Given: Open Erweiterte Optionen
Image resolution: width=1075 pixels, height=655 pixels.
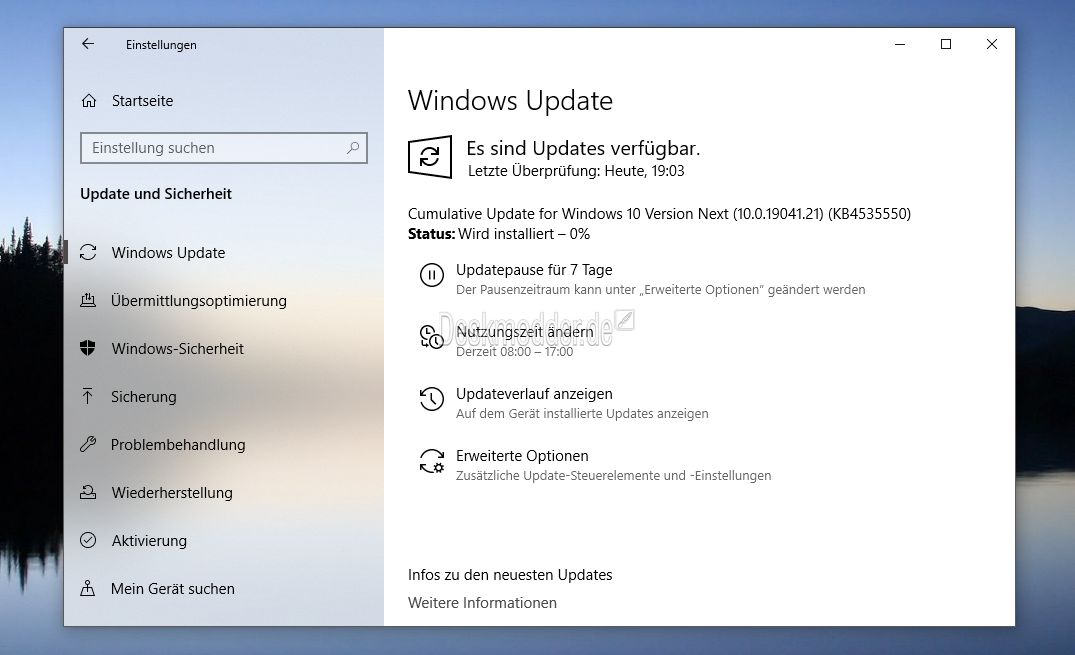Looking at the screenshot, I should click(522, 455).
